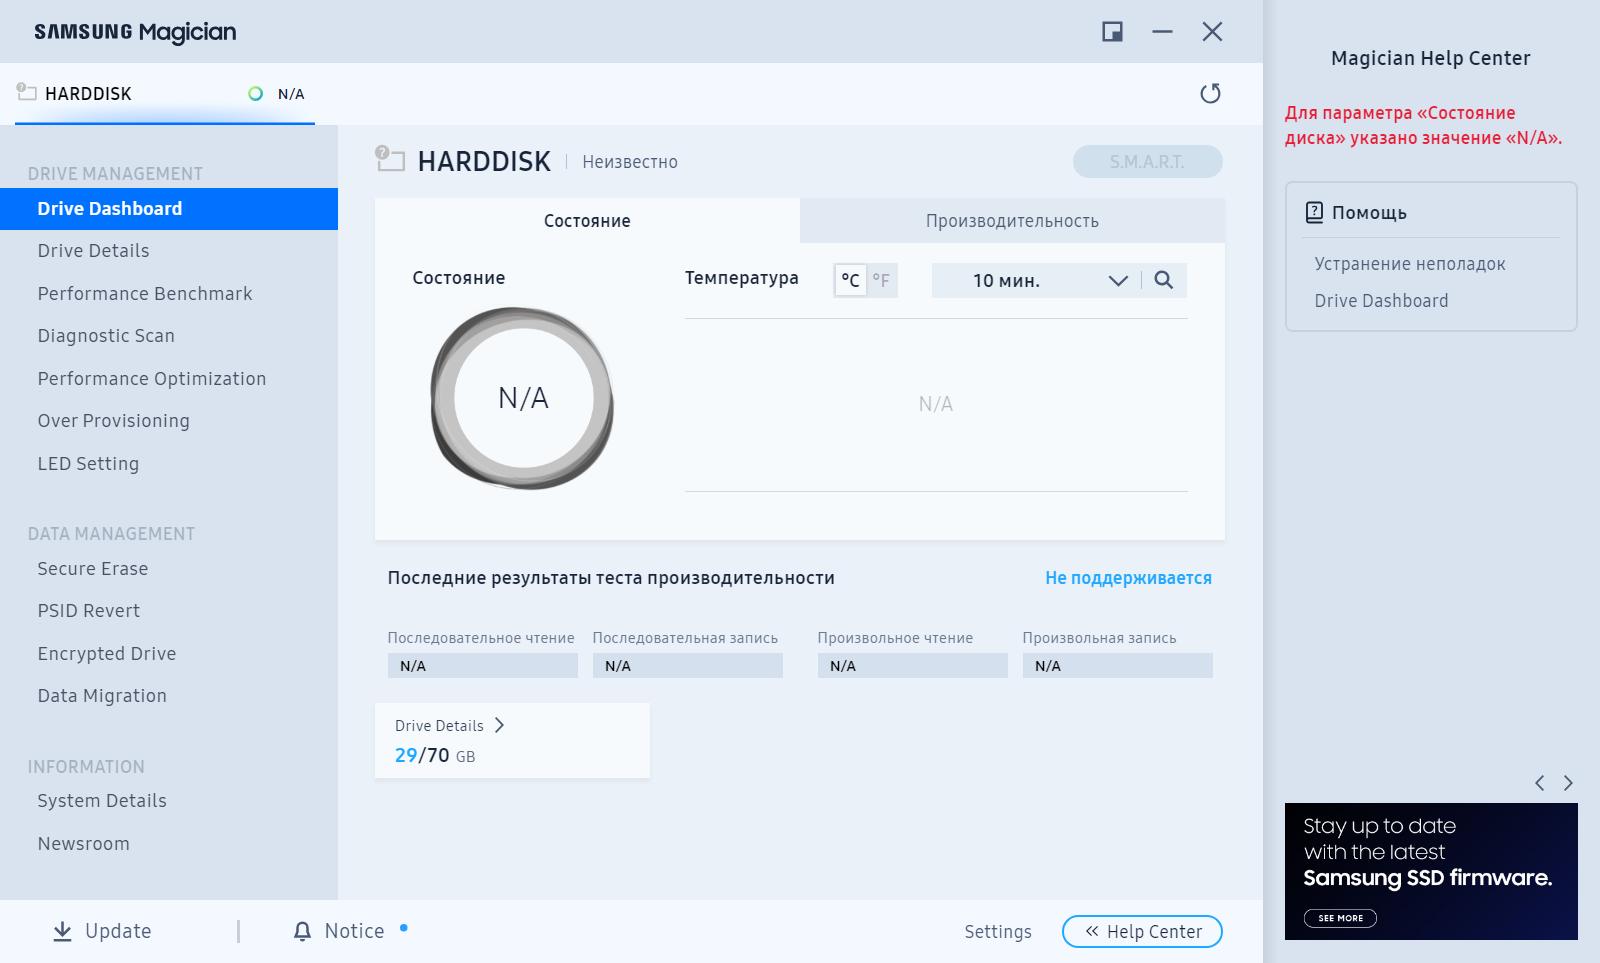Click the magnifier icon in temperature chart
Screen dimensions: 1600x963
tap(1163, 280)
